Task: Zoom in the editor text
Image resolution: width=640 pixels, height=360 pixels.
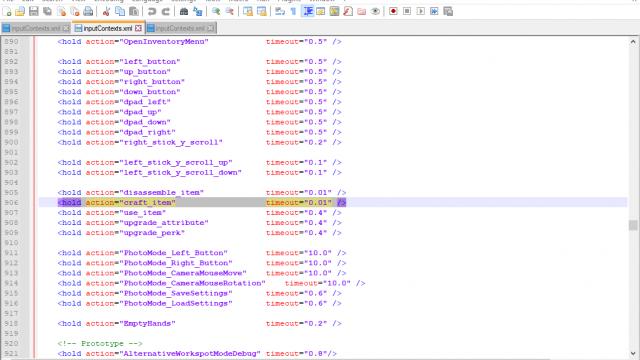Action: point(216,11)
